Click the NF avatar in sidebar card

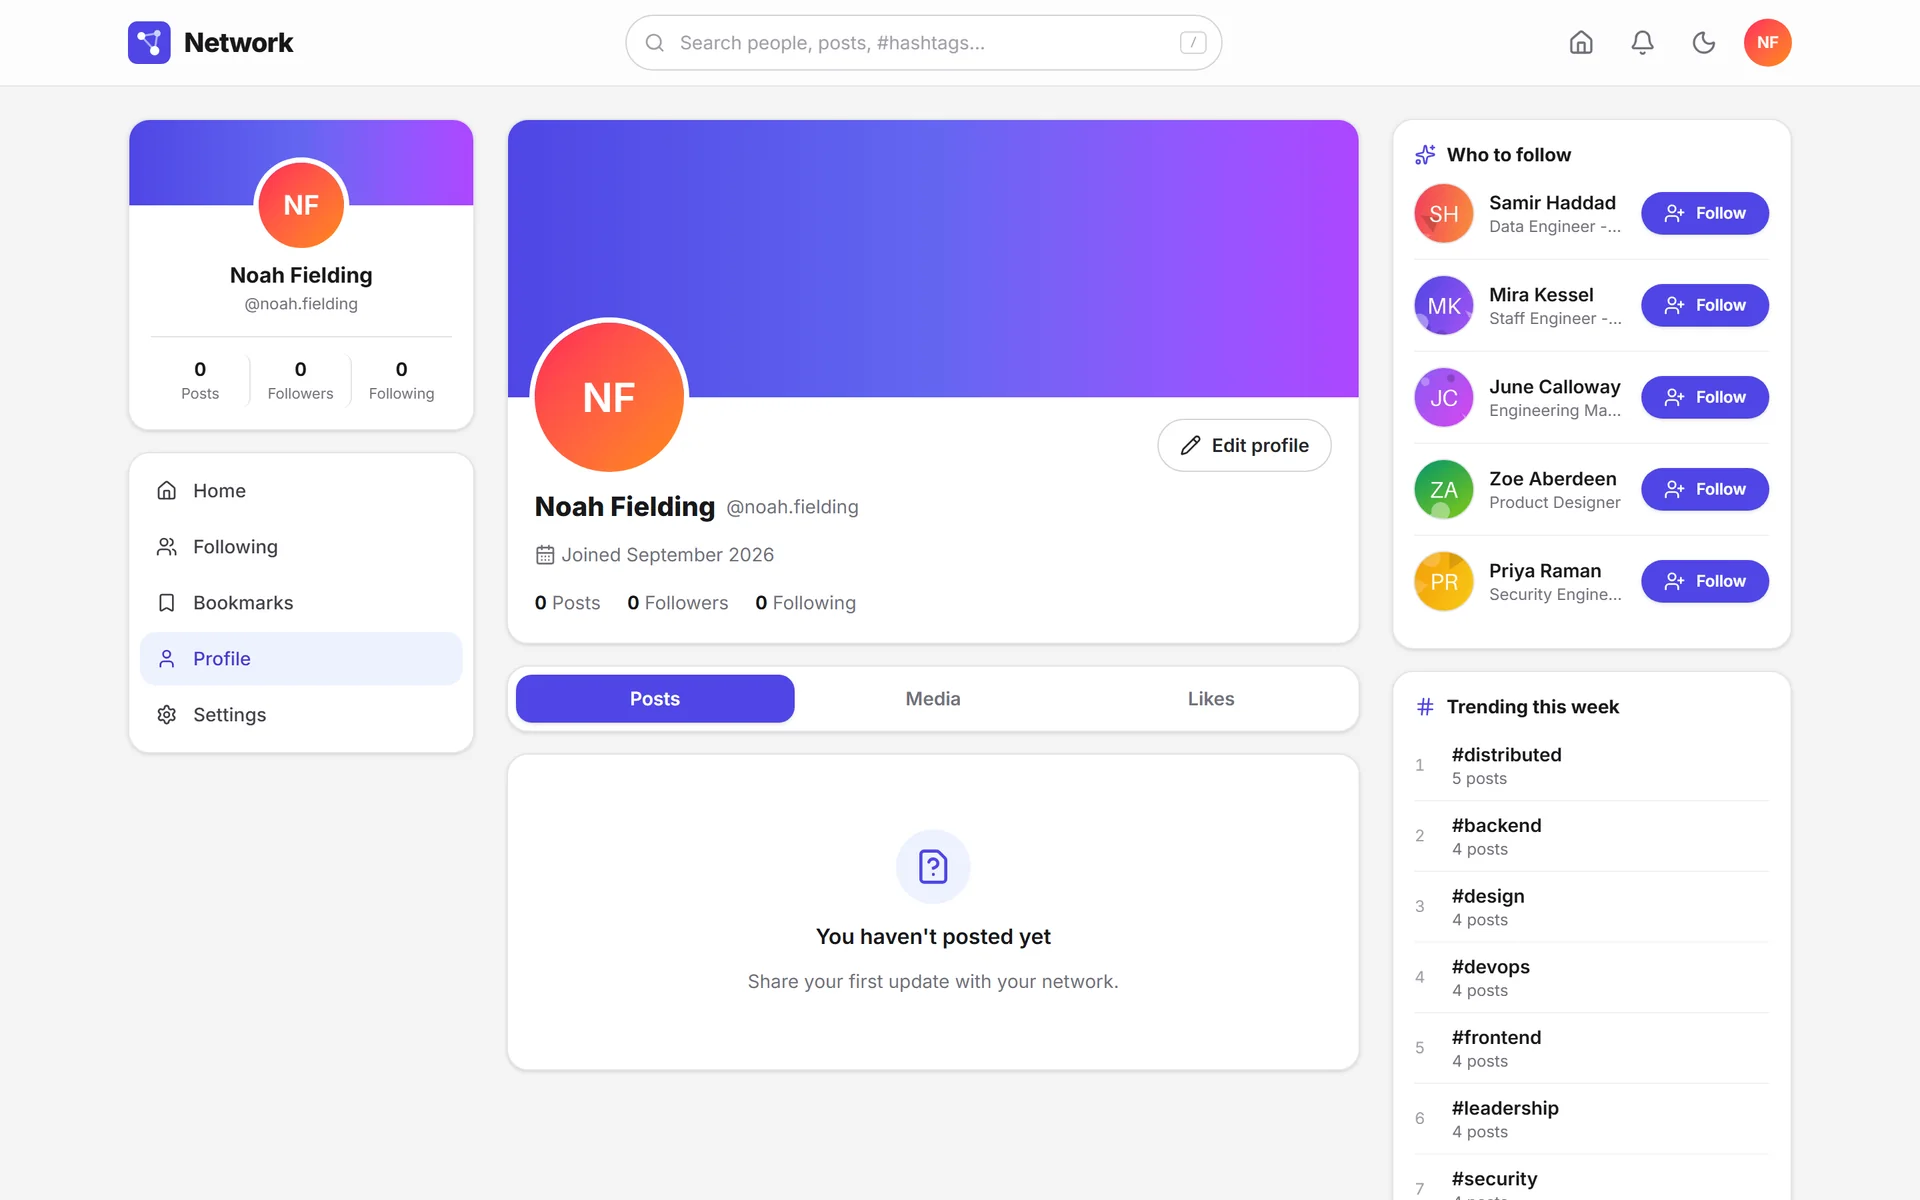[301, 205]
